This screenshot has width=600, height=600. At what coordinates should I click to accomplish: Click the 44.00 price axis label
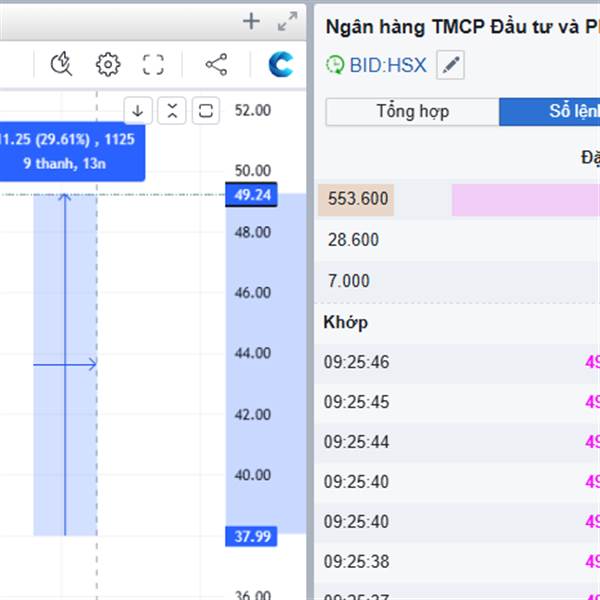coord(253,353)
